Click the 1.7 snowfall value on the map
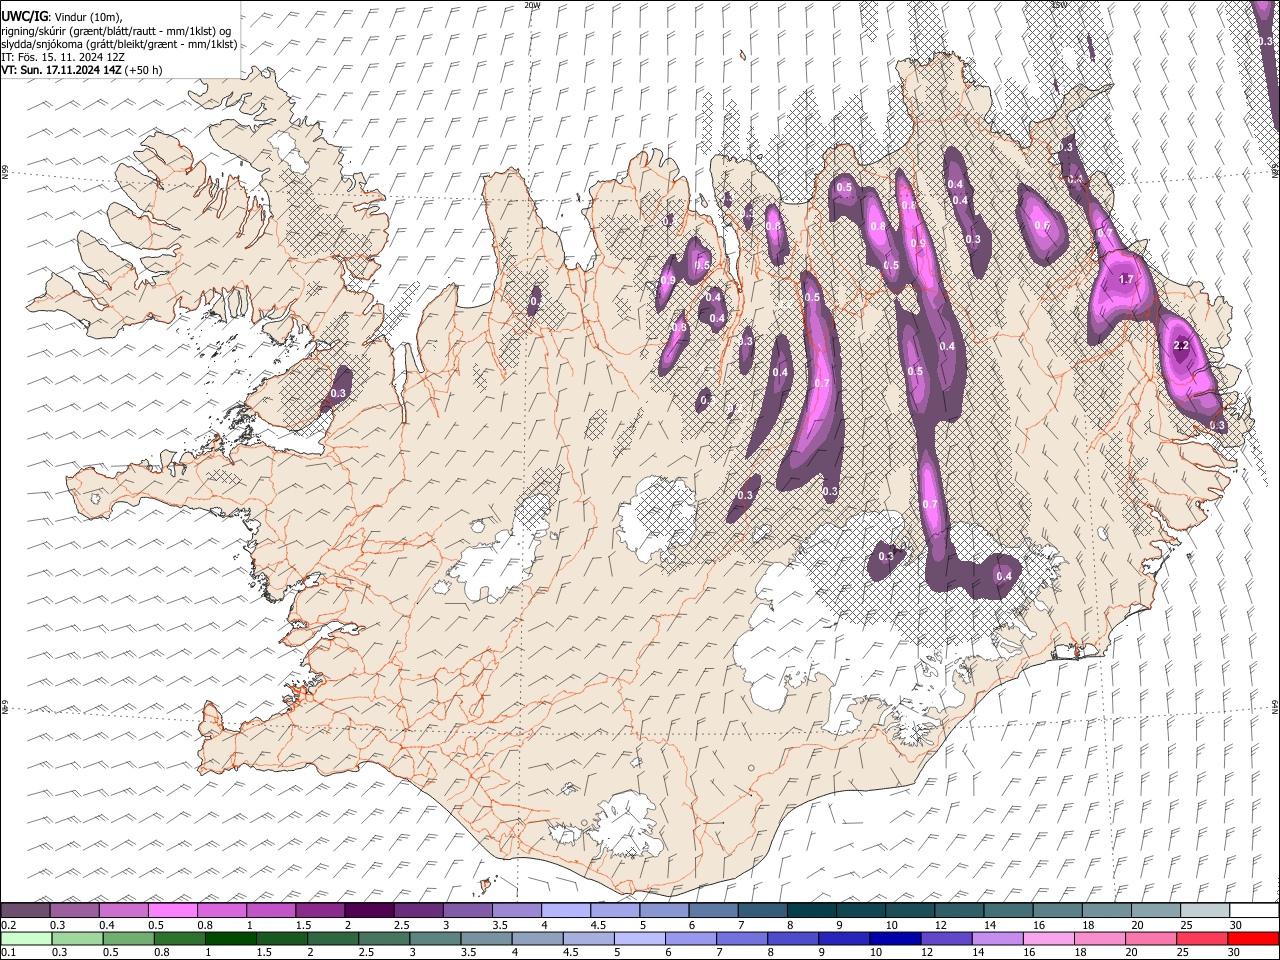Screen dimensions: 1280x960 point(1126,279)
